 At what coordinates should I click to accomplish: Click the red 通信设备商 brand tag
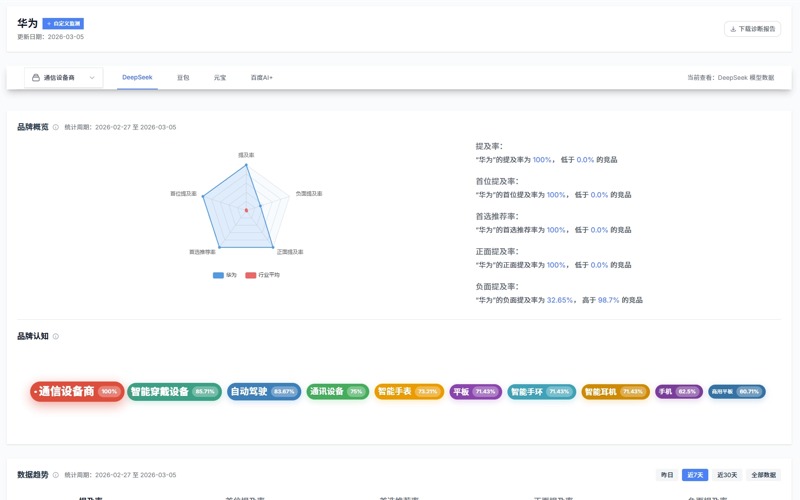76,391
